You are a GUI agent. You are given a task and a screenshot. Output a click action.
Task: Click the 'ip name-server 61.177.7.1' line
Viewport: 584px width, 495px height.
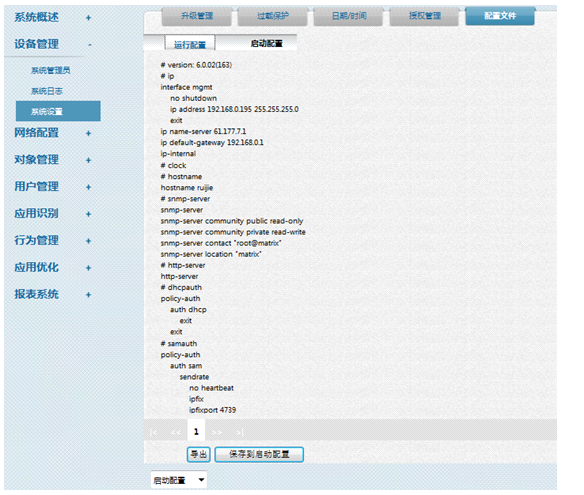click(x=203, y=131)
